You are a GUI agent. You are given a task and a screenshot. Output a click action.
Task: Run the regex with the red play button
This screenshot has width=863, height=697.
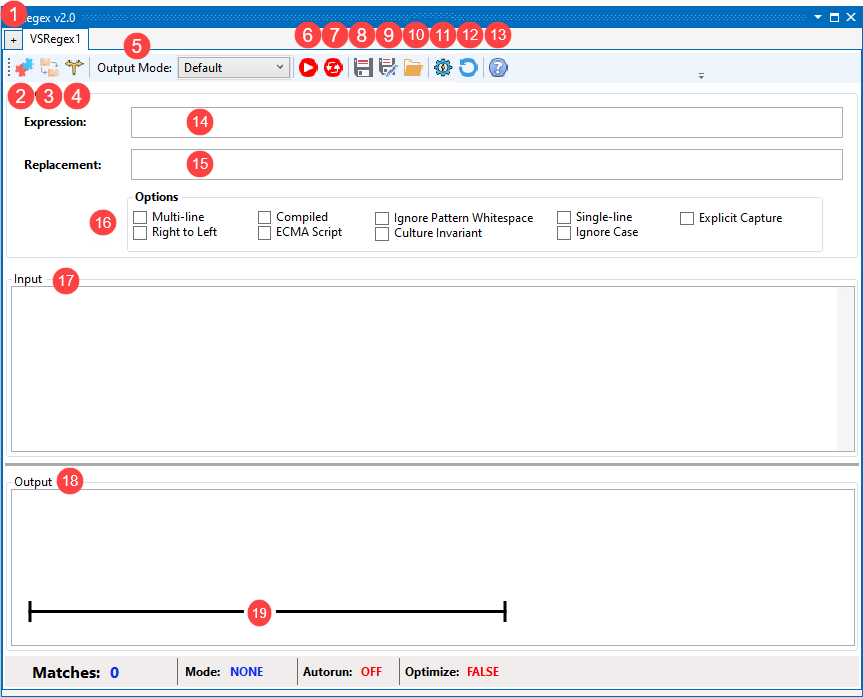pos(308,68)
